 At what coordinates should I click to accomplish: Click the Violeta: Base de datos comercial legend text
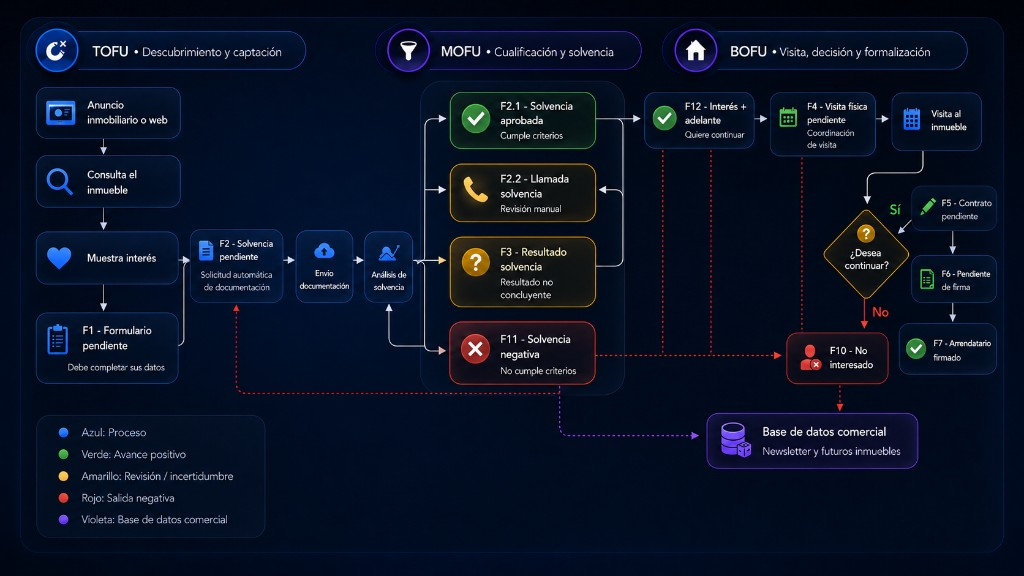coord(154,519)
